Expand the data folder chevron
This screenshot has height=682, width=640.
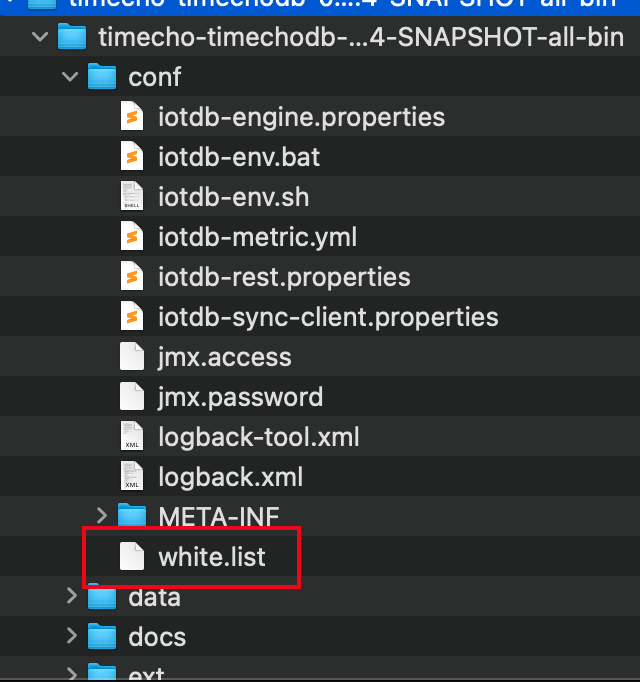tap(71, 597)
